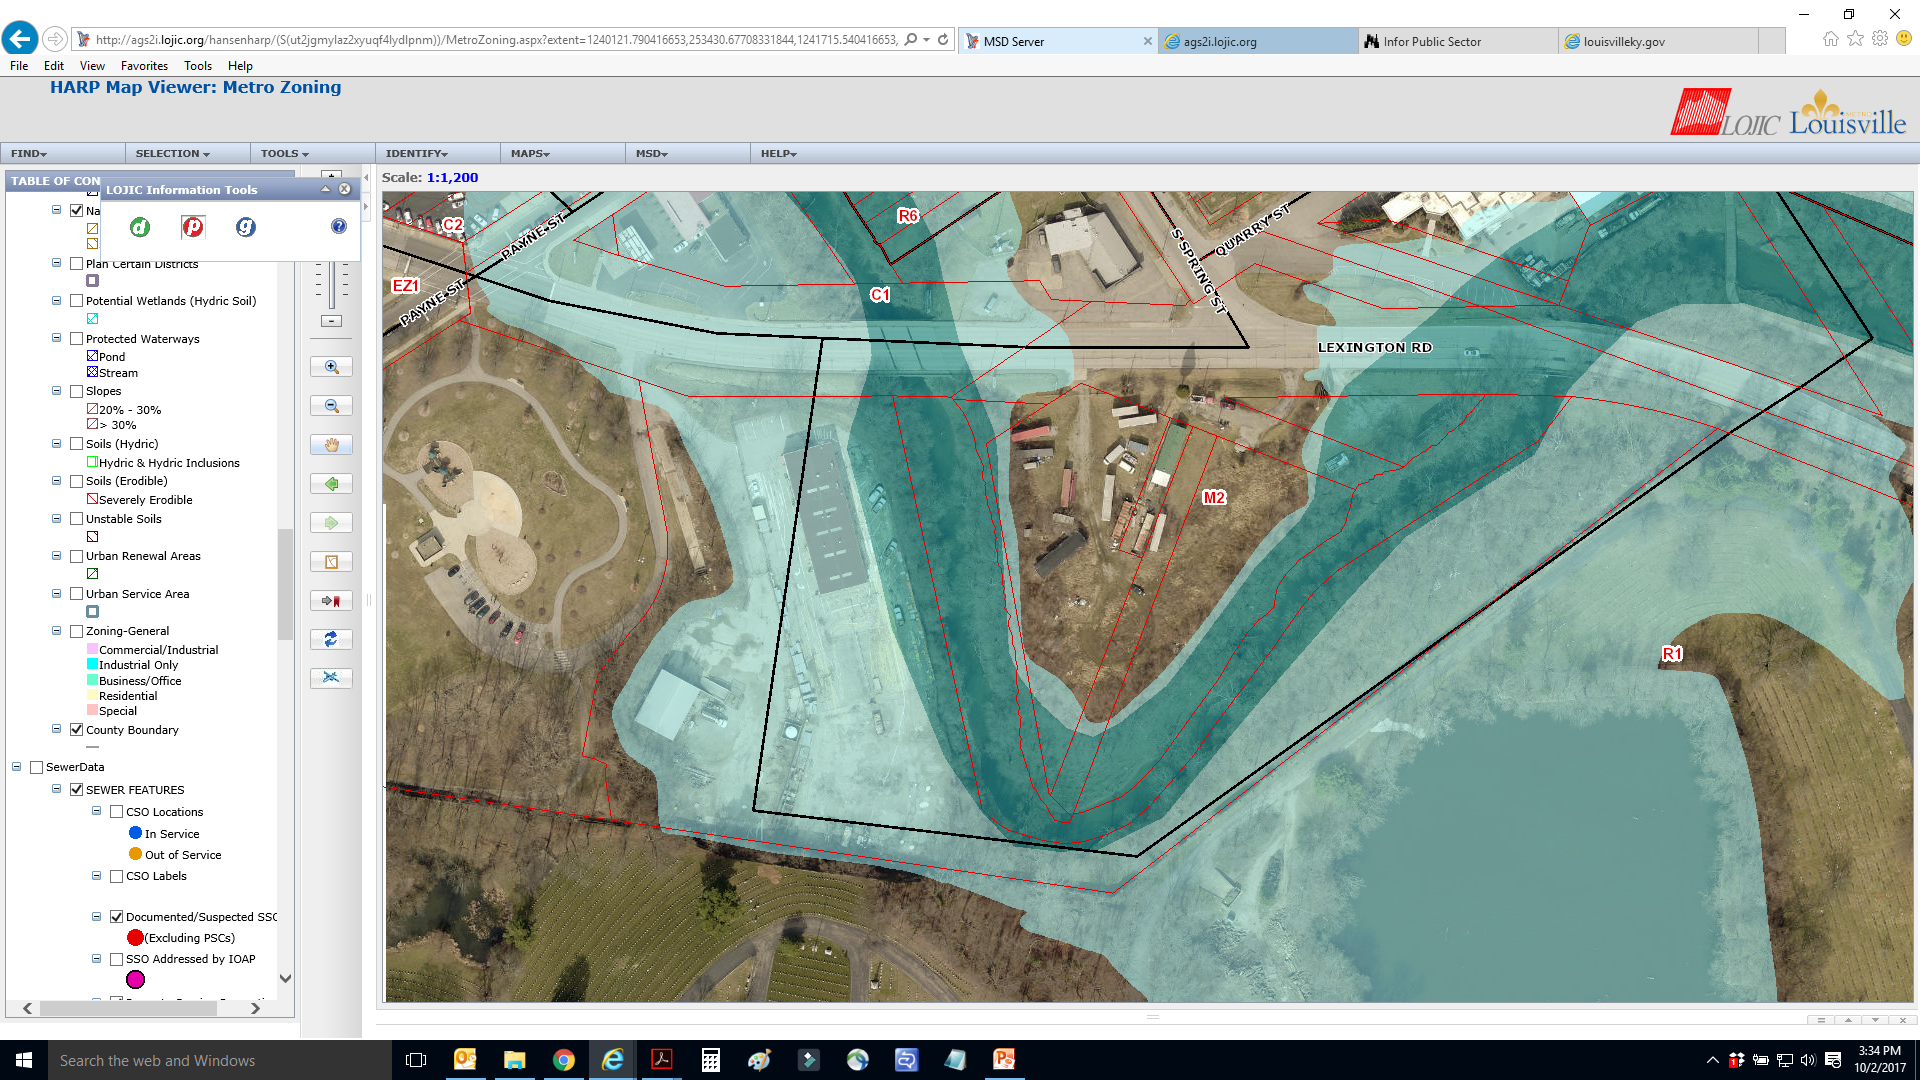Select the zoom out magnifier tool
The image size is (1920, 1080).
point(331,406)
